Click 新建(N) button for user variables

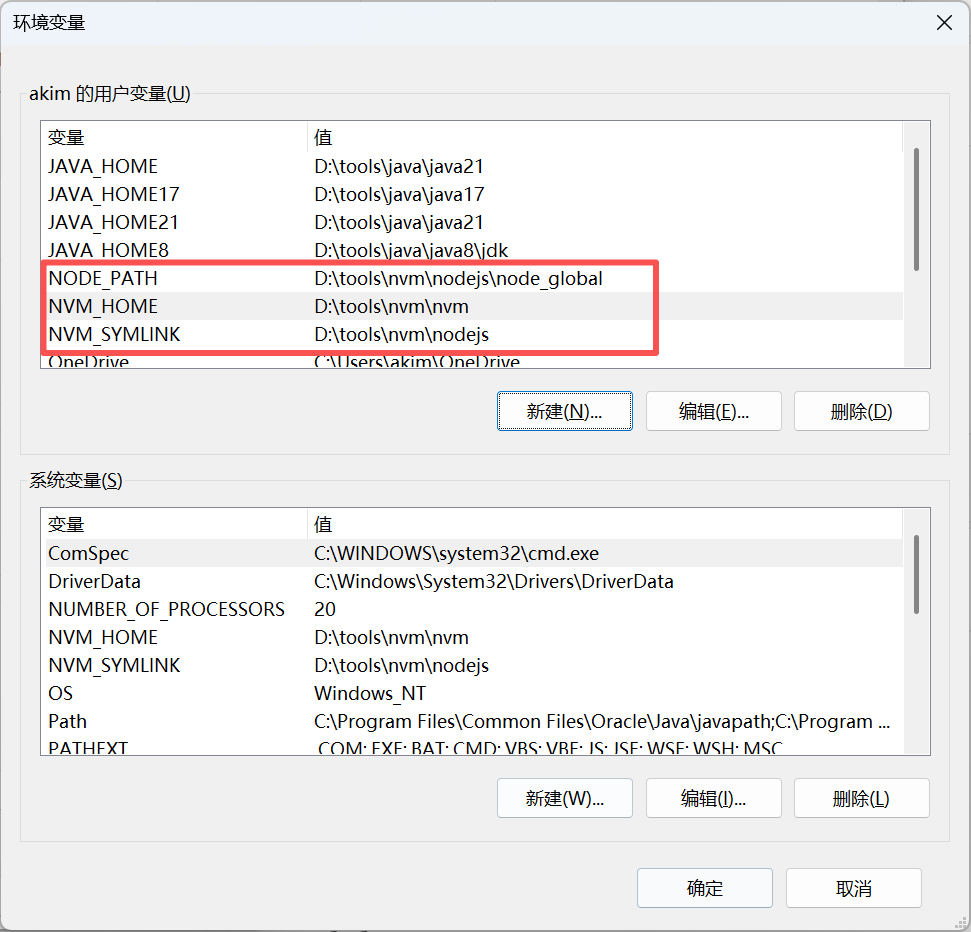pos(564,411)
